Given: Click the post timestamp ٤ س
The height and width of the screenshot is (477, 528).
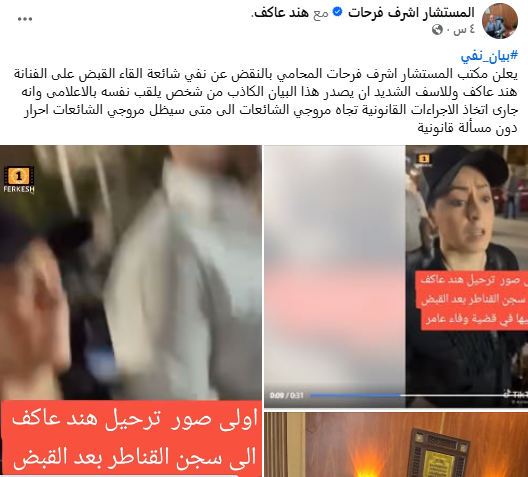Looking at the screenshot, I should click(464, 30).
